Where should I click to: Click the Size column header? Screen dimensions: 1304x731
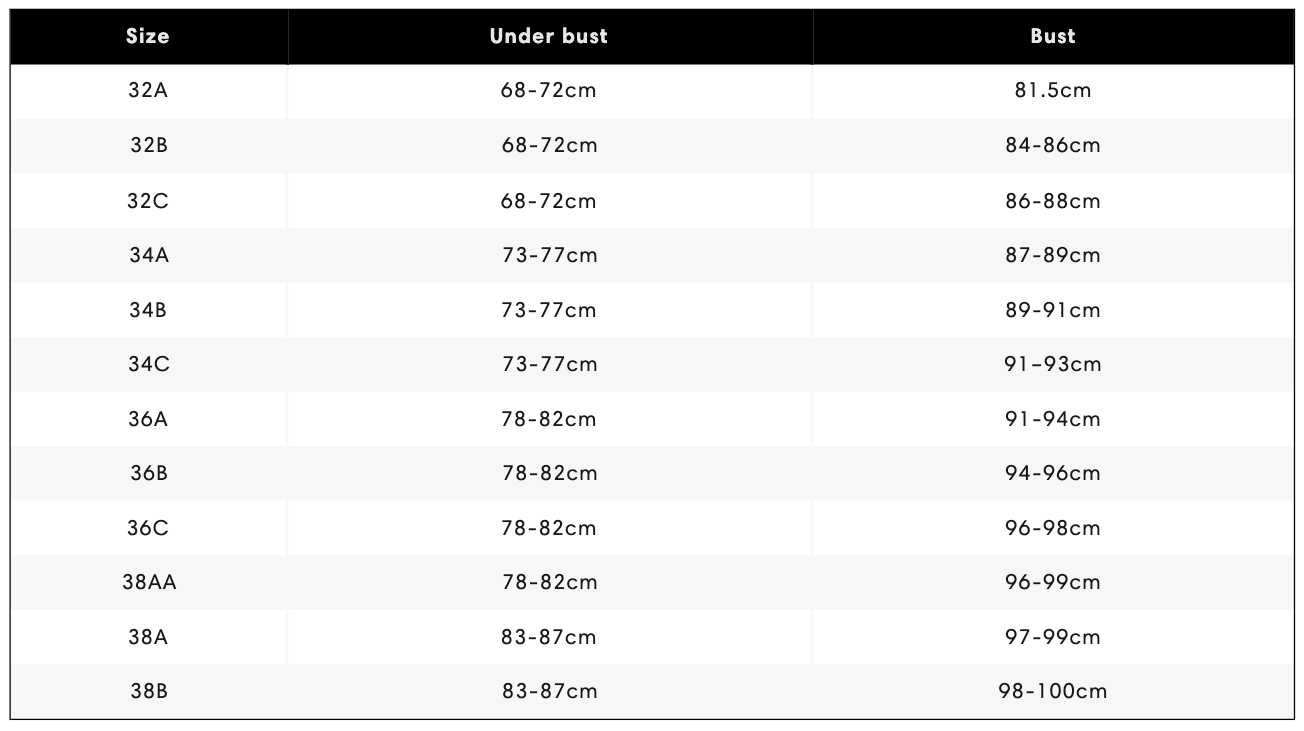[148, 37]
